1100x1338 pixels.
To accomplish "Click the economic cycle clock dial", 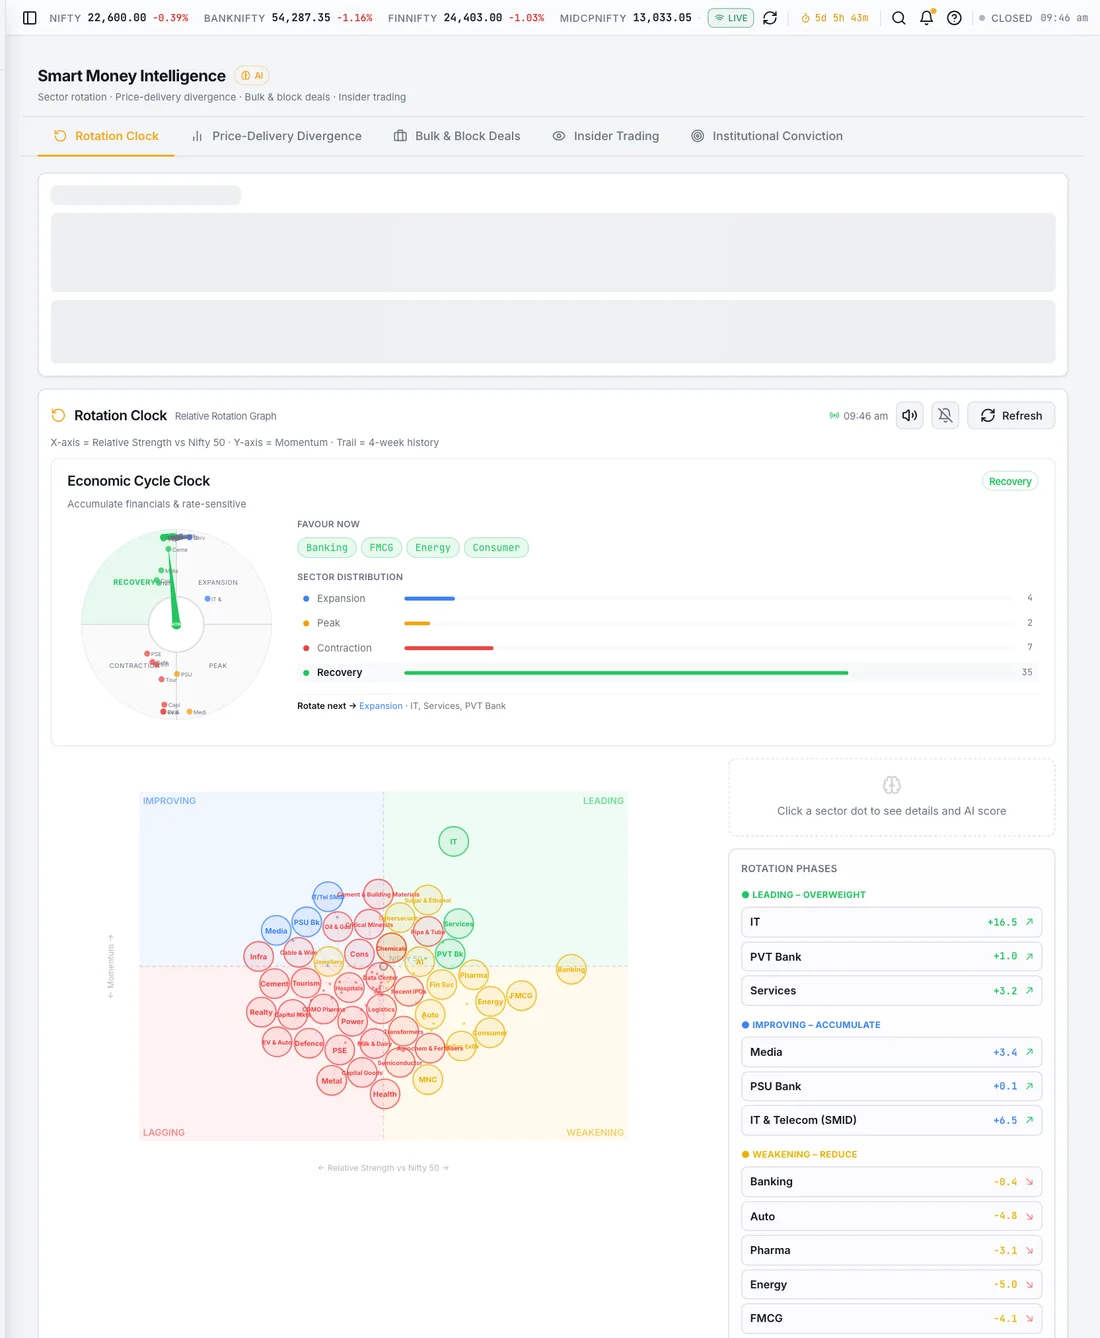I will point(176,624).
